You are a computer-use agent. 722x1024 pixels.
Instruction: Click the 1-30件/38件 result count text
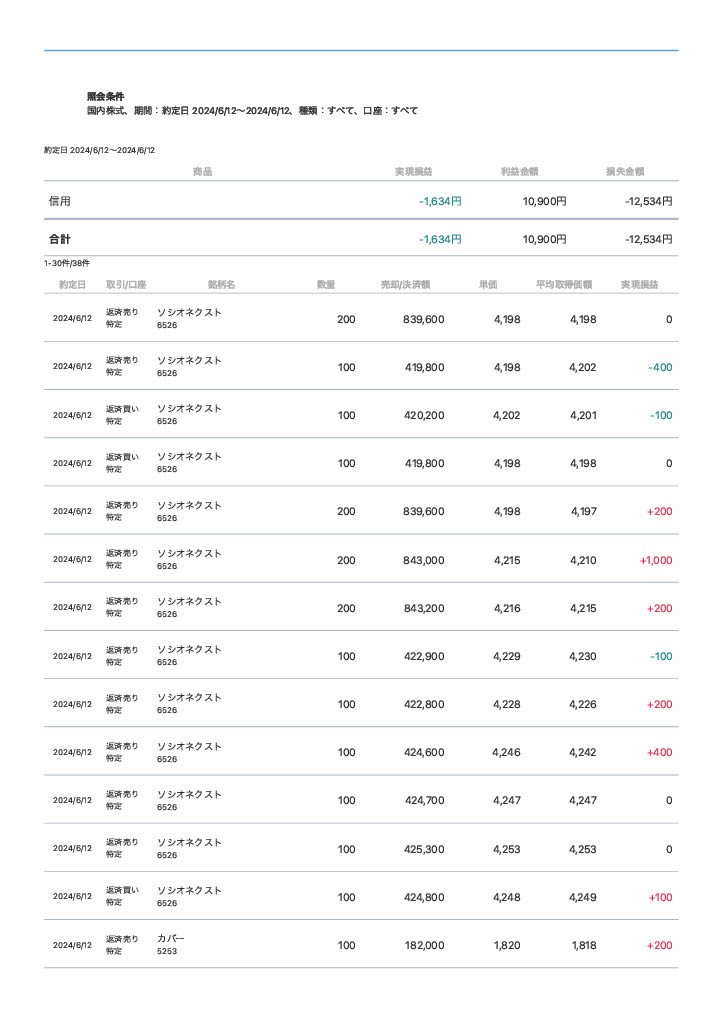click(x=67, y=263)
